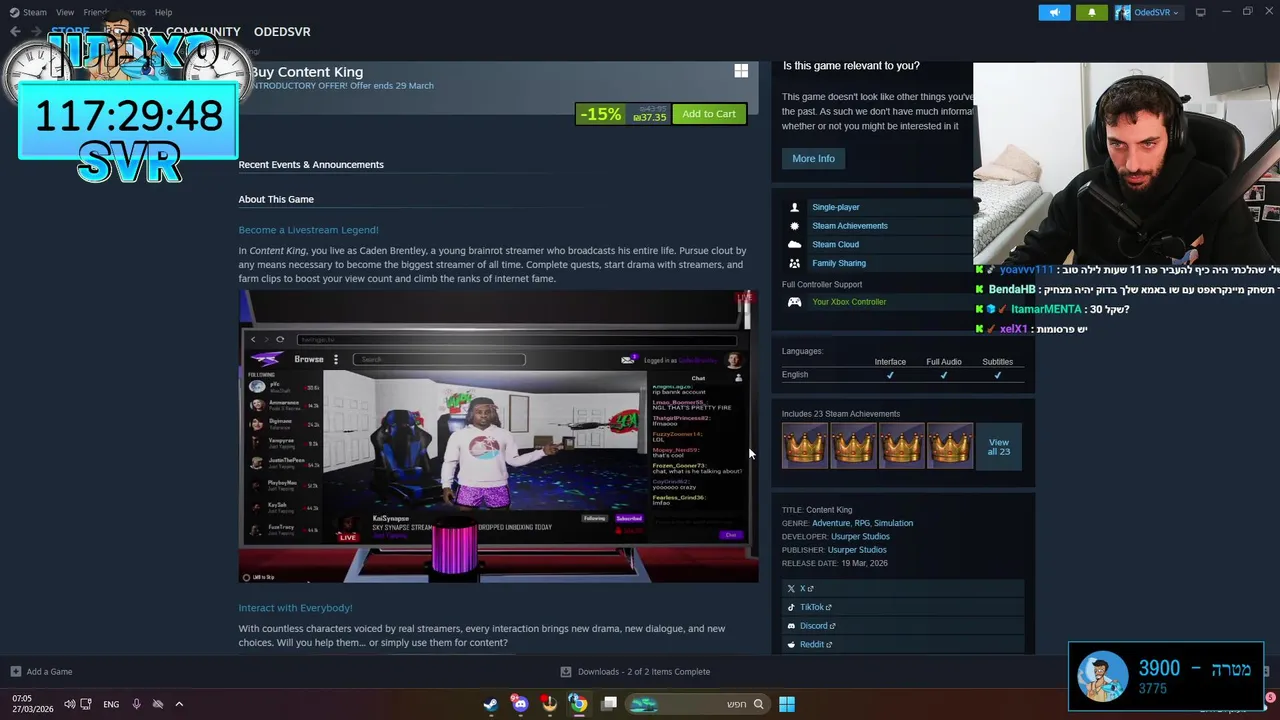Click the More Info button
This screenshot has width=1280, height=720.
pos(813,158)
